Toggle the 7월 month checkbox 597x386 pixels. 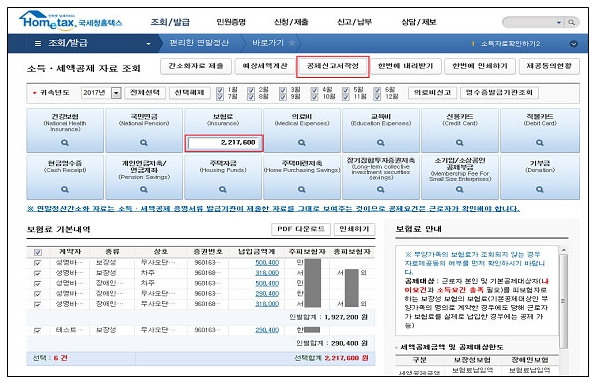(x=220, y=97)
